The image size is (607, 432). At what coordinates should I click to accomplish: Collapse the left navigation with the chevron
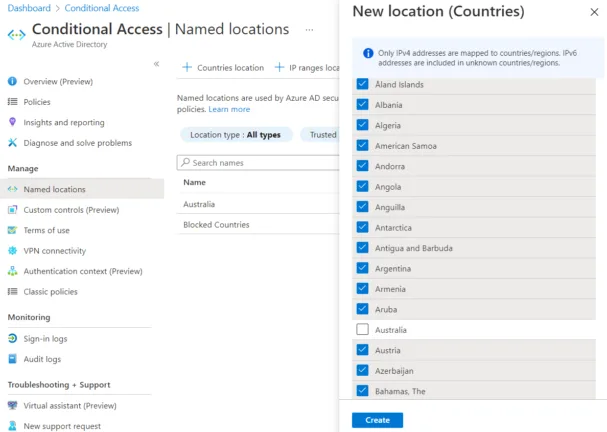(156, 64)
